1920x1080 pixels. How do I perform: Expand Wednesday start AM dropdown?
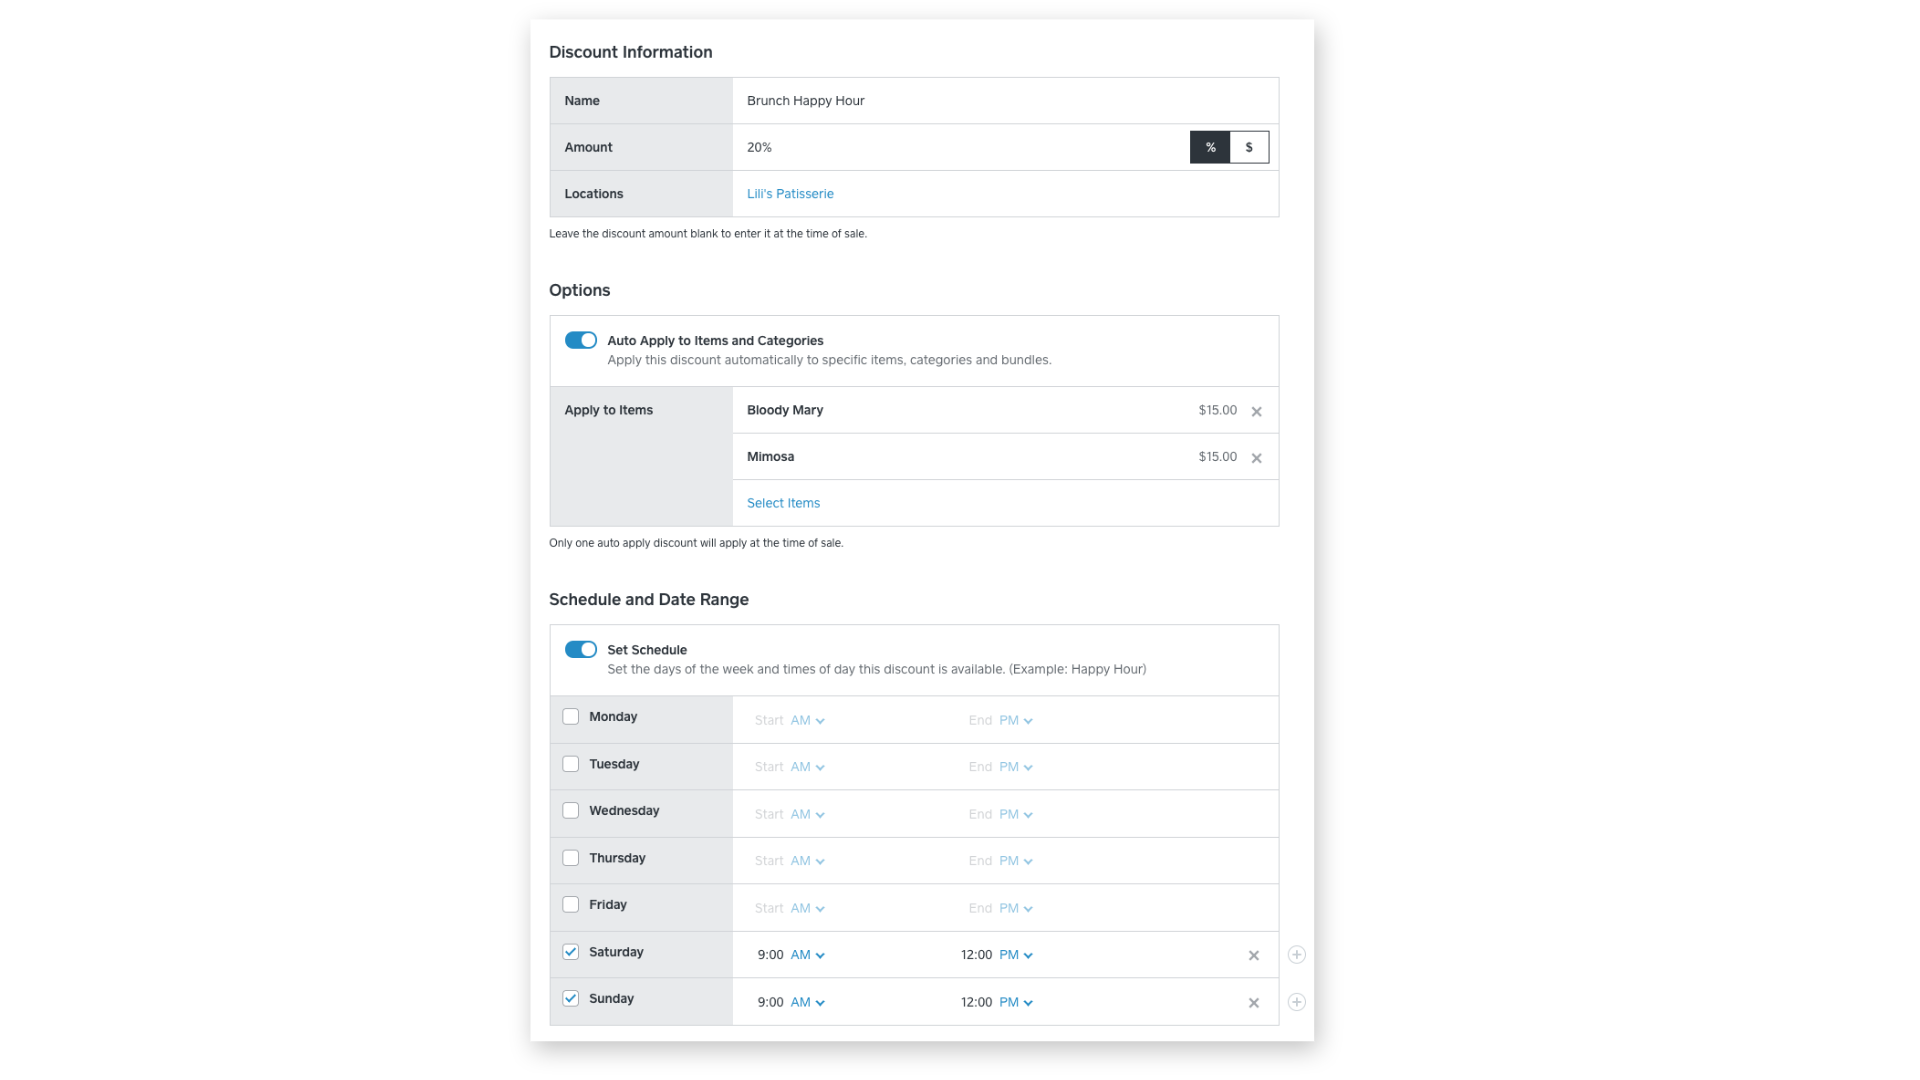tap(807, 815)
